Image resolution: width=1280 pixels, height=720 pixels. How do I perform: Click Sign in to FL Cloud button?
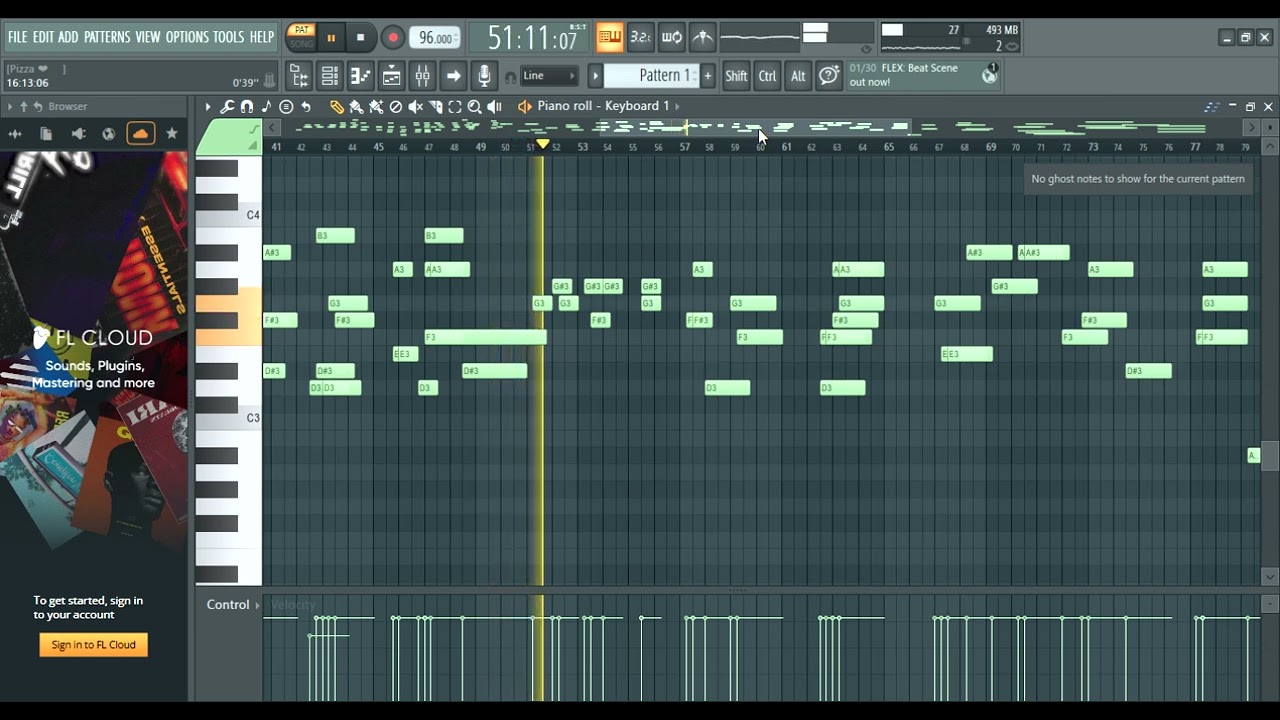click(x=94, y=645)
